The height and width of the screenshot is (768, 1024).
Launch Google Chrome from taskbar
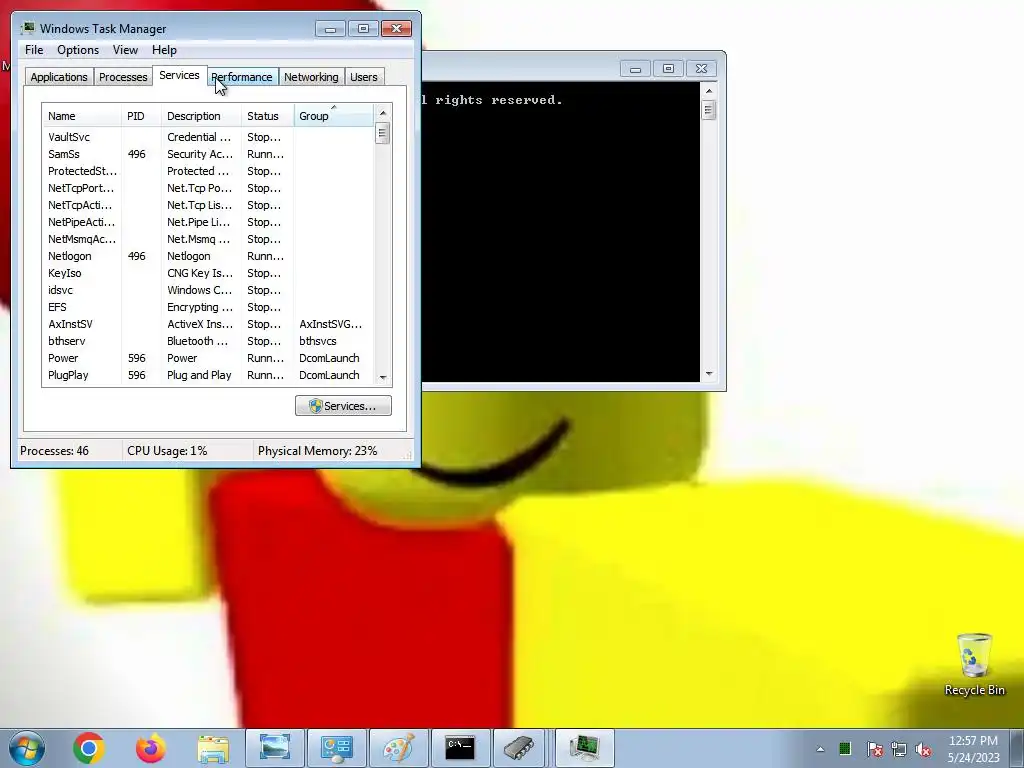89,748
